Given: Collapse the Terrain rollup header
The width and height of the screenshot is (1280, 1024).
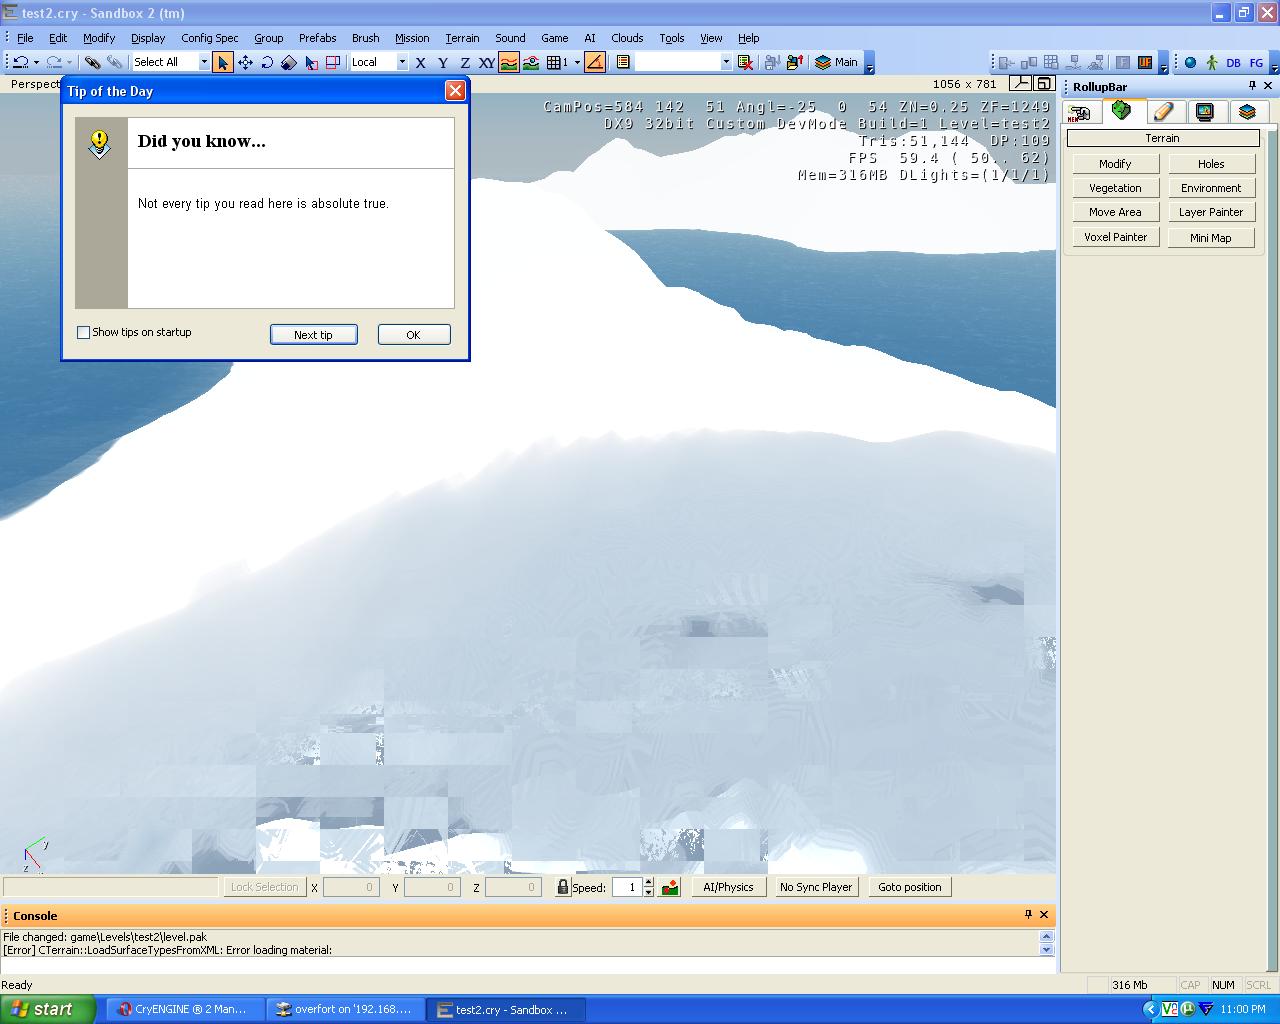Looking at the screenshot, I should [1162, 138].
